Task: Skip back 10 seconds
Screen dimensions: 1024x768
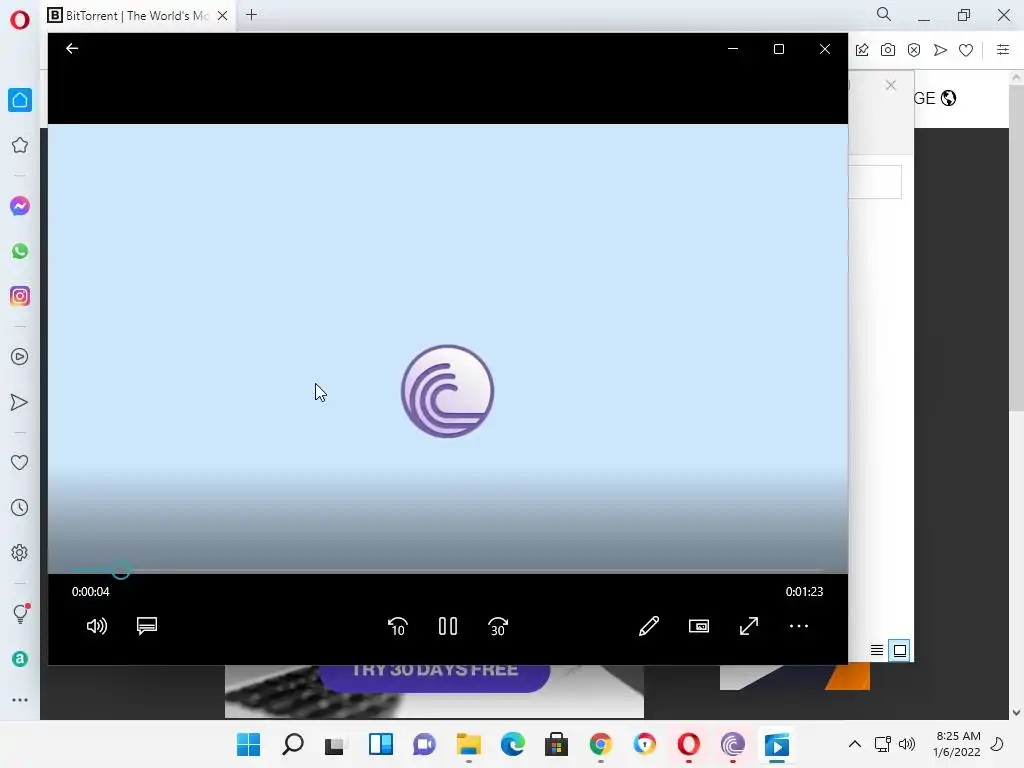Action: [x=398, y=626]
